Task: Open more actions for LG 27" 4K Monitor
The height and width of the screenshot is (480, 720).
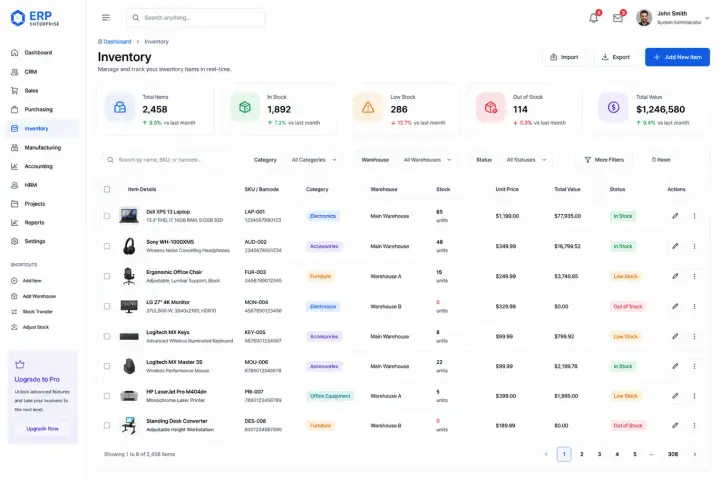Action: coord(694,306)
